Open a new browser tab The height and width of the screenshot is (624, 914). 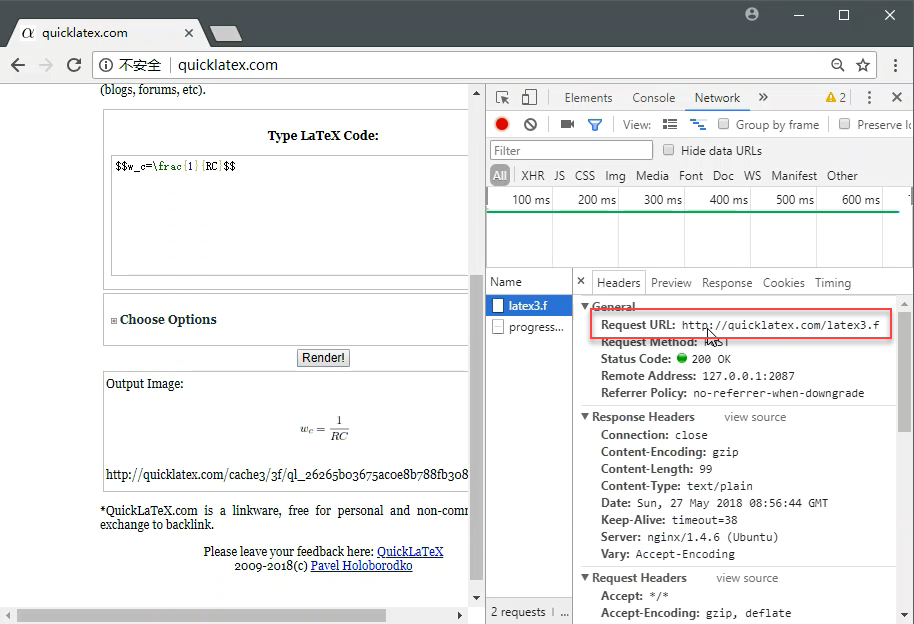[x=226, y=33]
